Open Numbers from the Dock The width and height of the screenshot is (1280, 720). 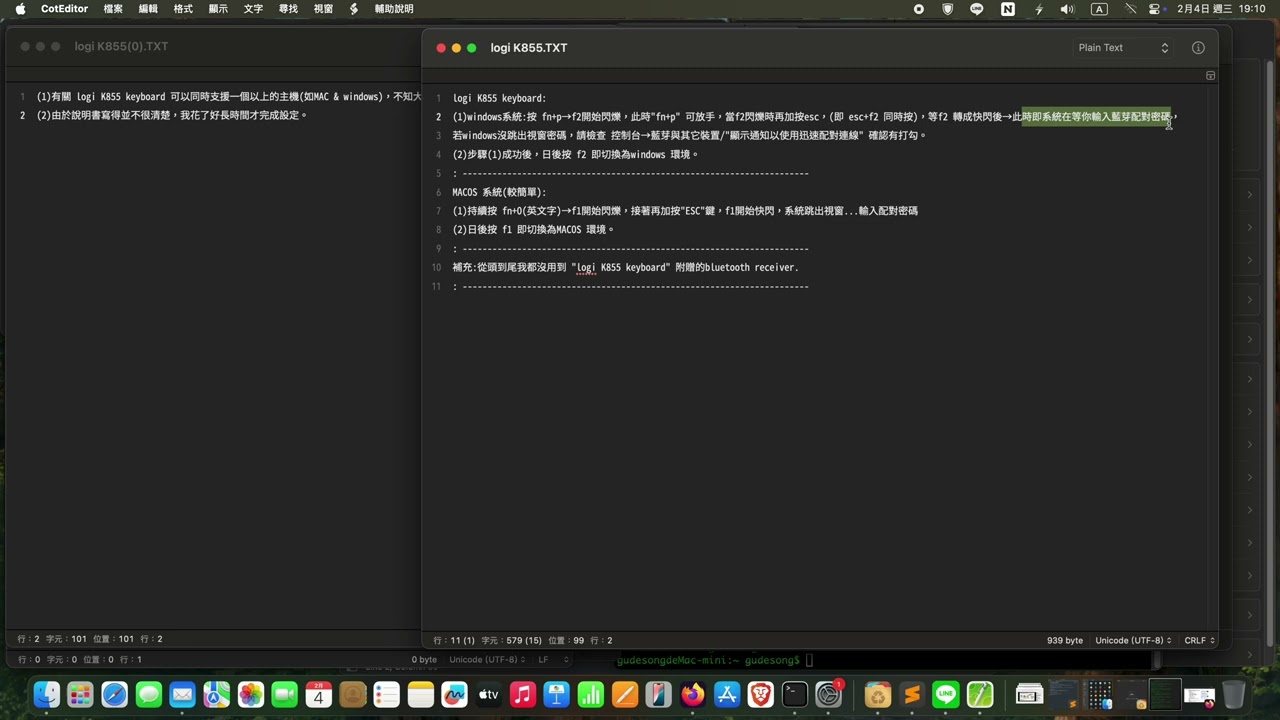coord(590,694)
